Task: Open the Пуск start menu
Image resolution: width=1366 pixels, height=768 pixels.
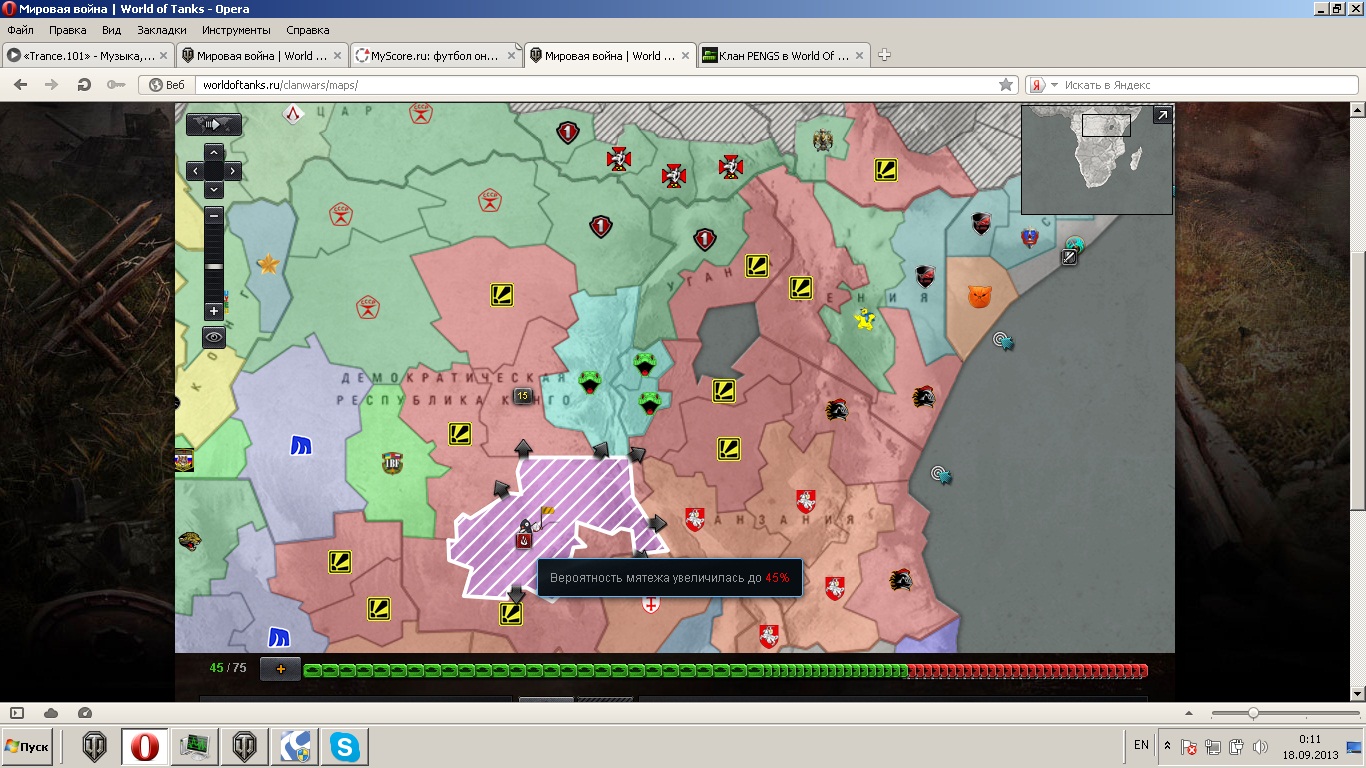Action: click(28, 746)
